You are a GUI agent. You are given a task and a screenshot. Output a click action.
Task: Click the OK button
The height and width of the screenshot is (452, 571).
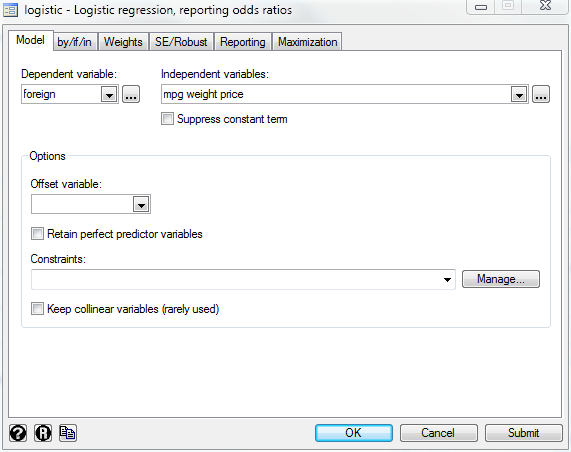click(354, 433)
